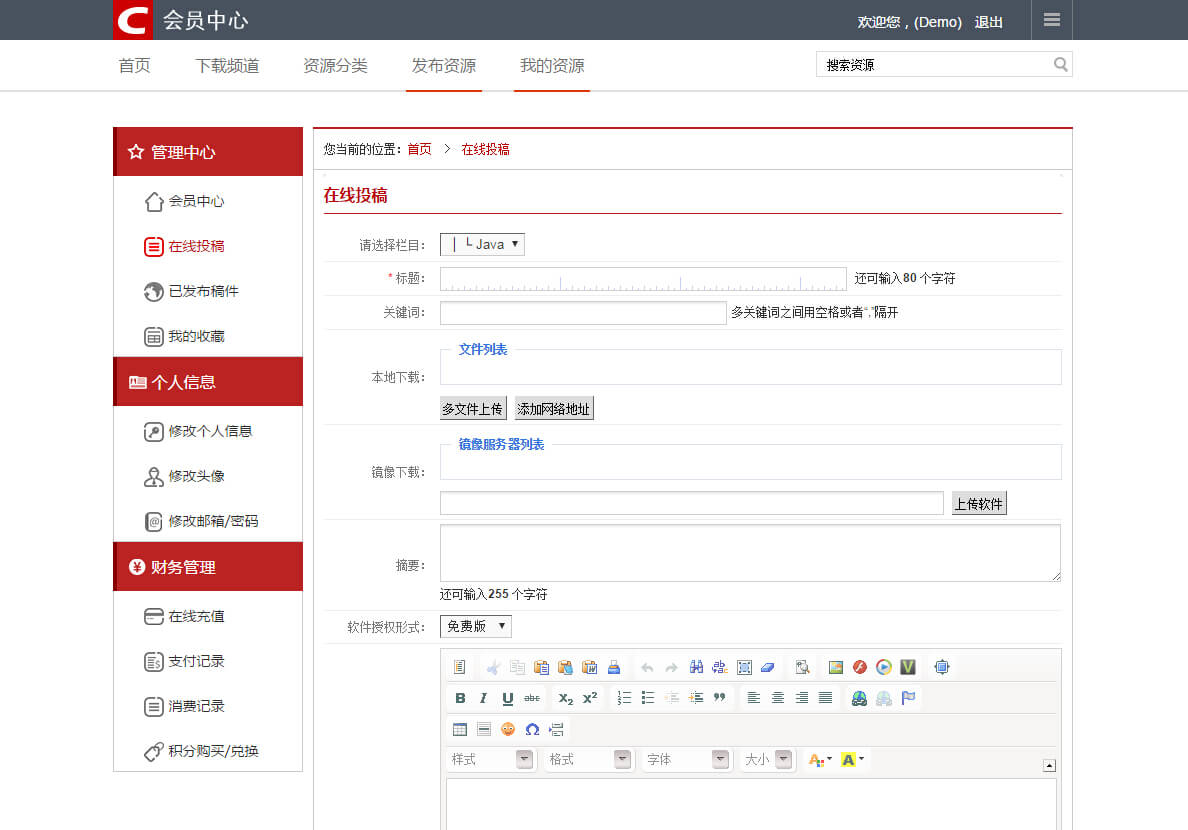This screenshot has width=1188, height=830.
Task: Click Paste as plain text icon
Action: [565, 667]
